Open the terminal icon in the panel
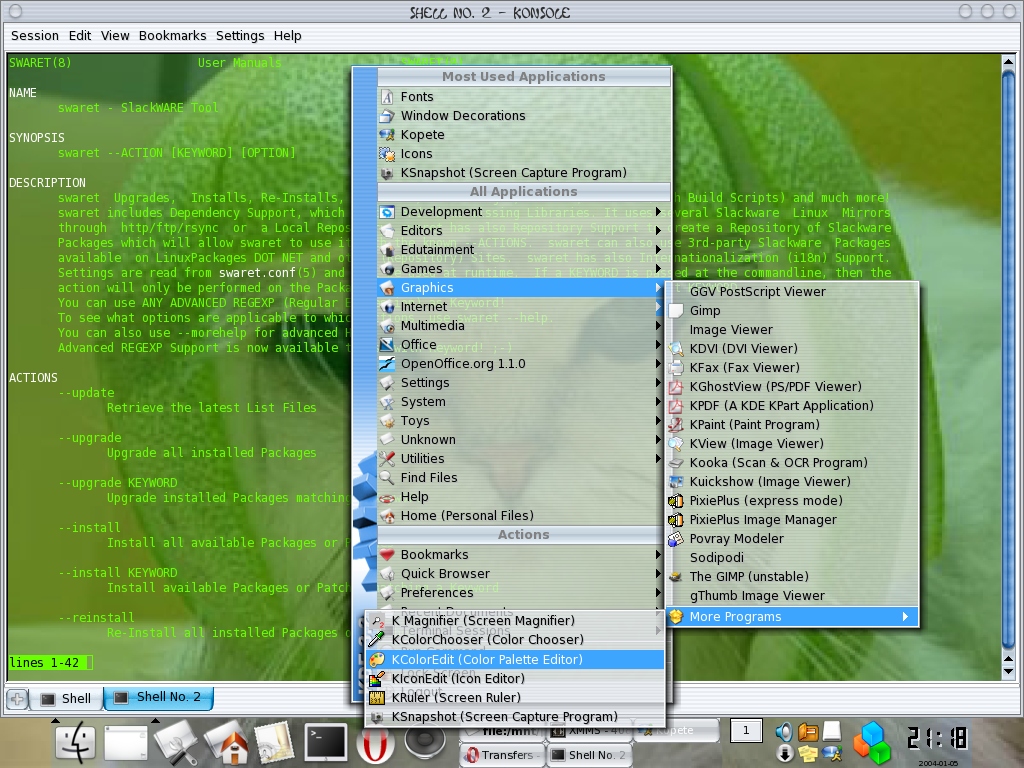 tap(325, 742)
